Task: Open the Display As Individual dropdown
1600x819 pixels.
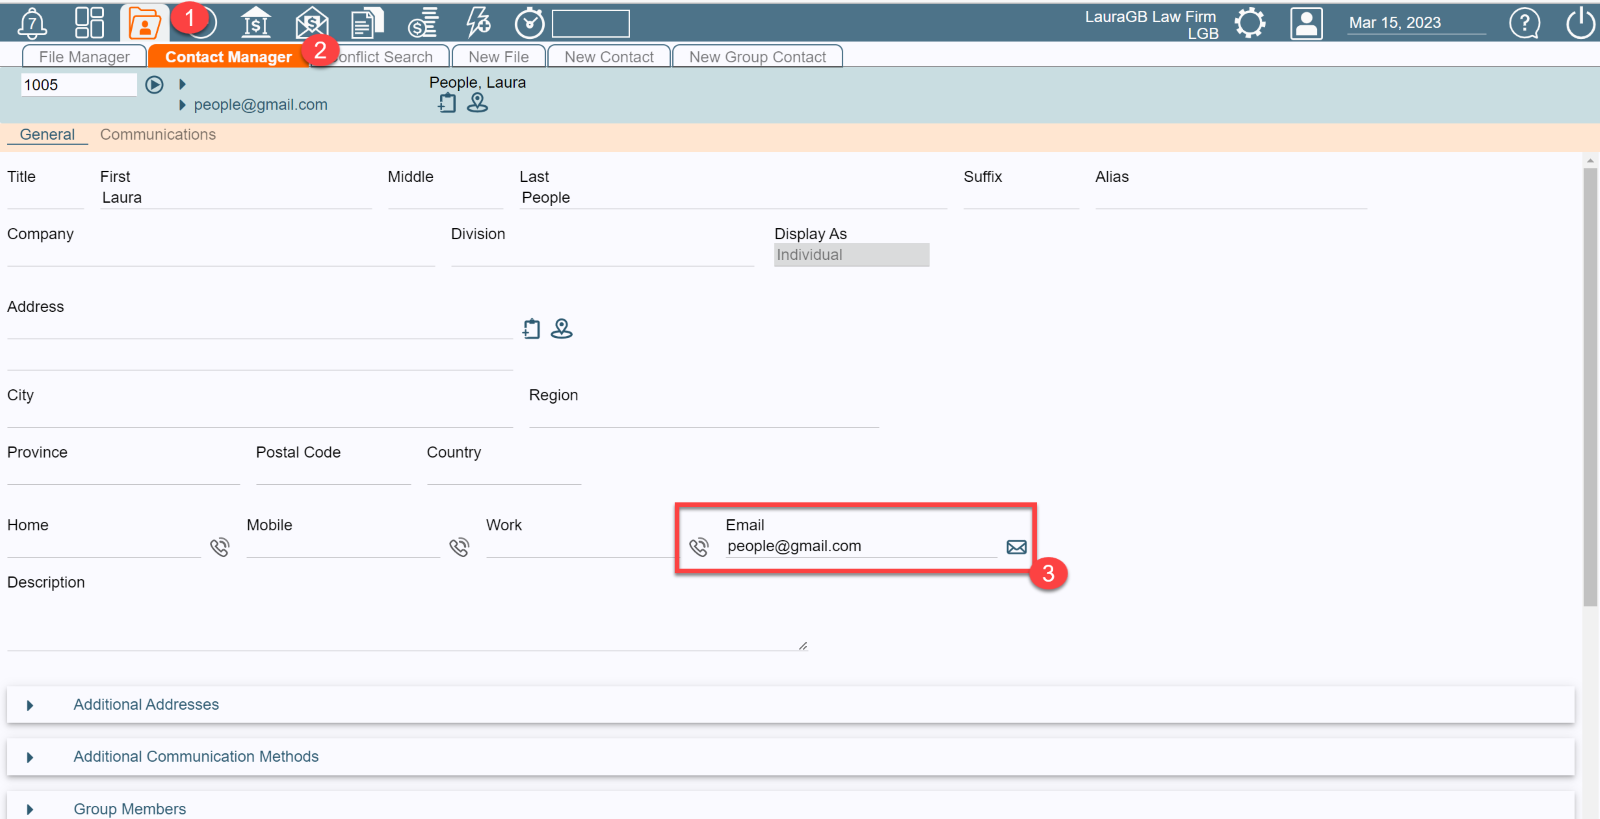Action: point(851,255)
